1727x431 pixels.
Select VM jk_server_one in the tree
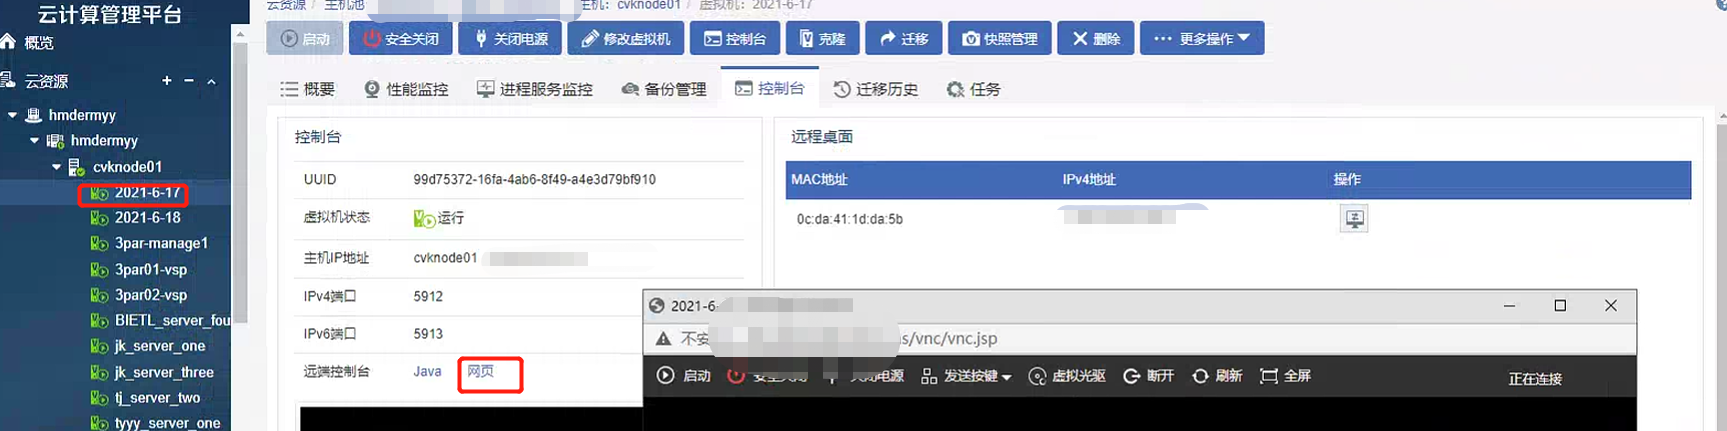tap(160, 346)
